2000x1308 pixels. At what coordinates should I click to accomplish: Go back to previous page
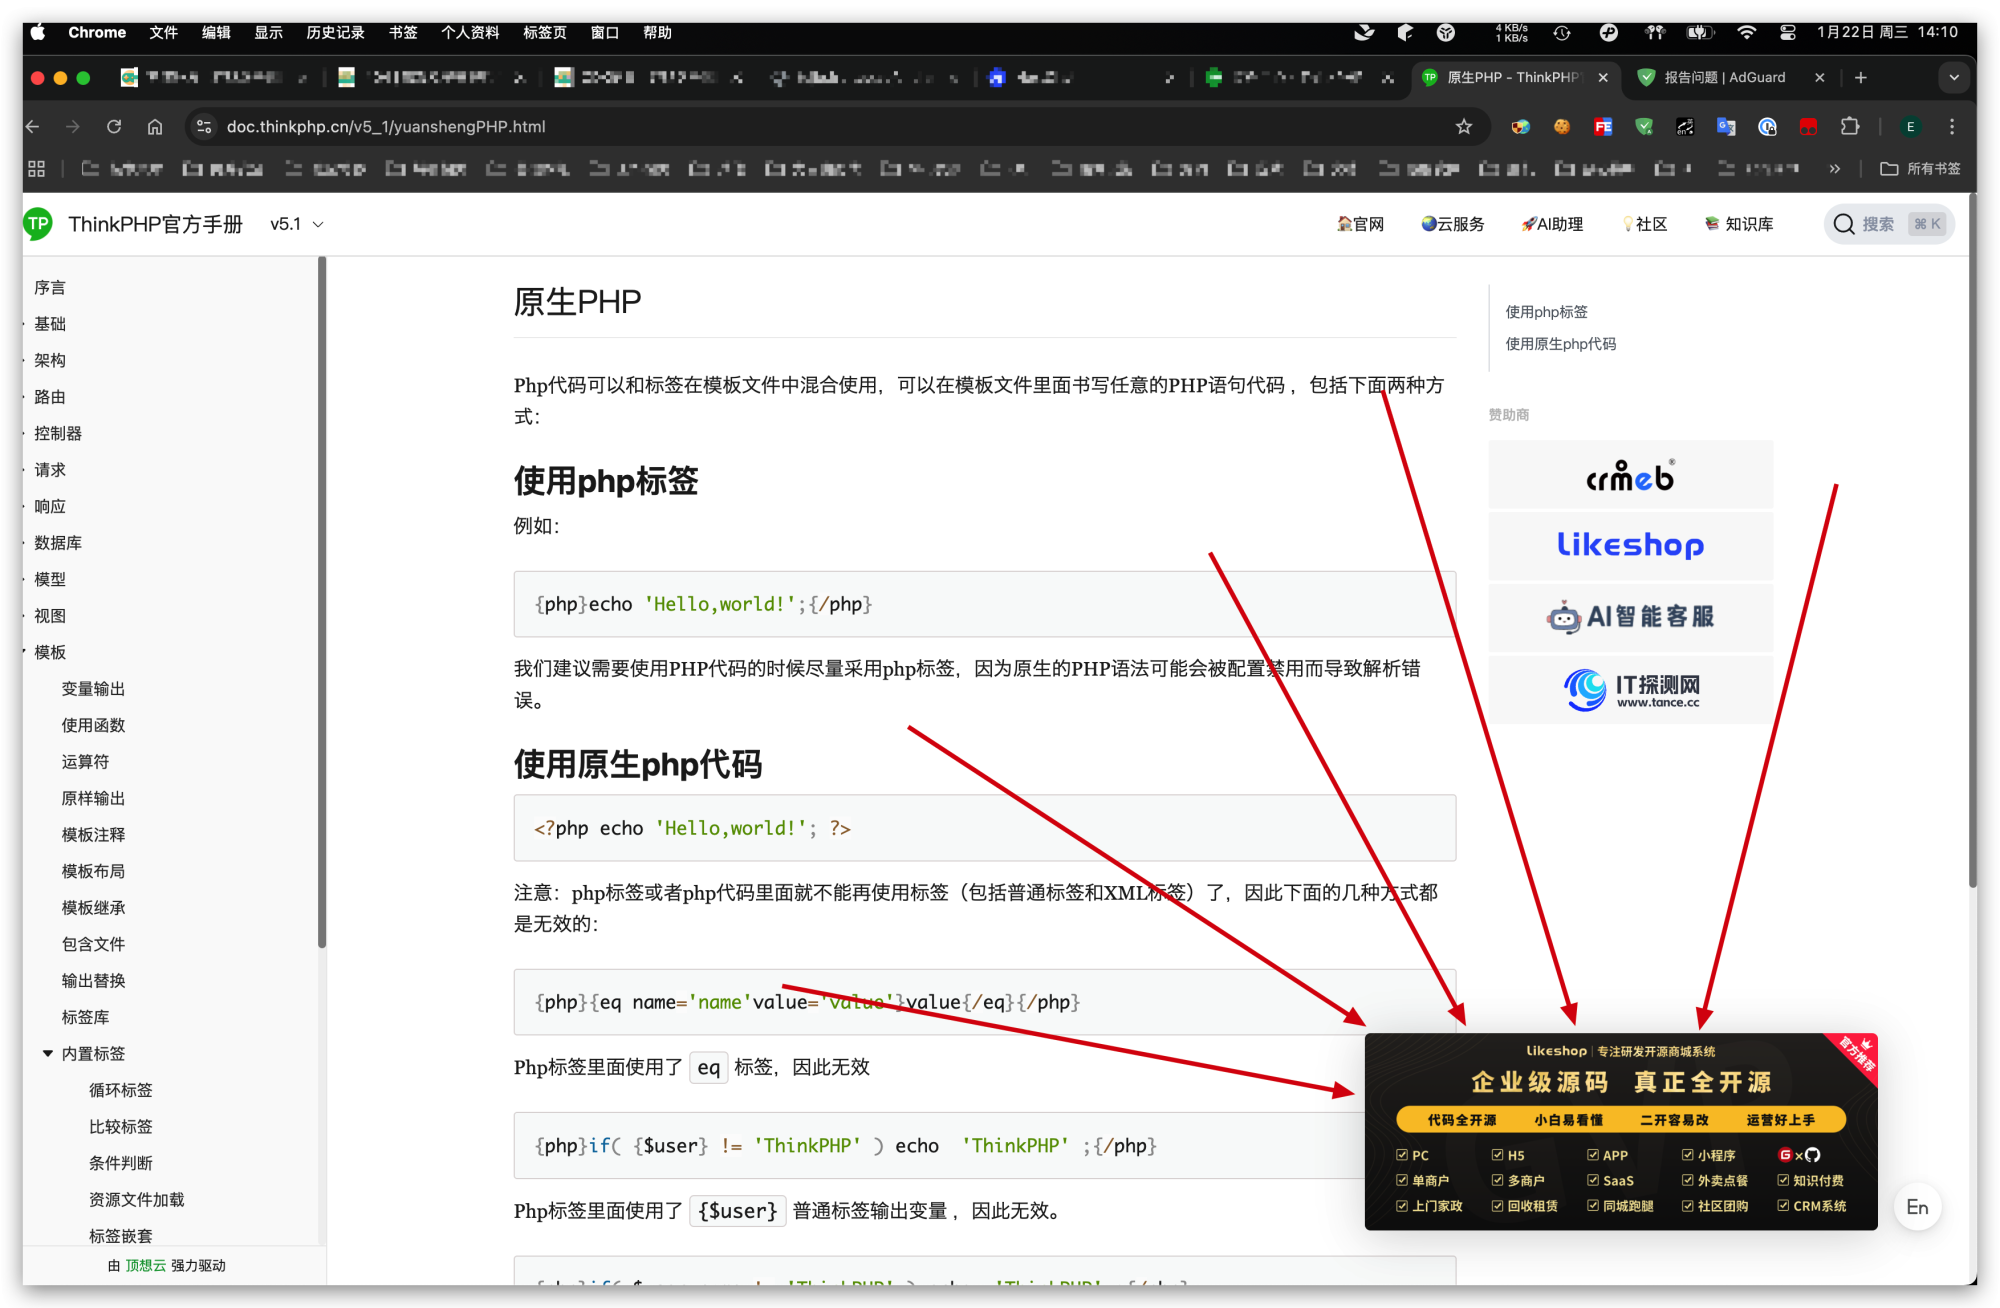point(33,127)
